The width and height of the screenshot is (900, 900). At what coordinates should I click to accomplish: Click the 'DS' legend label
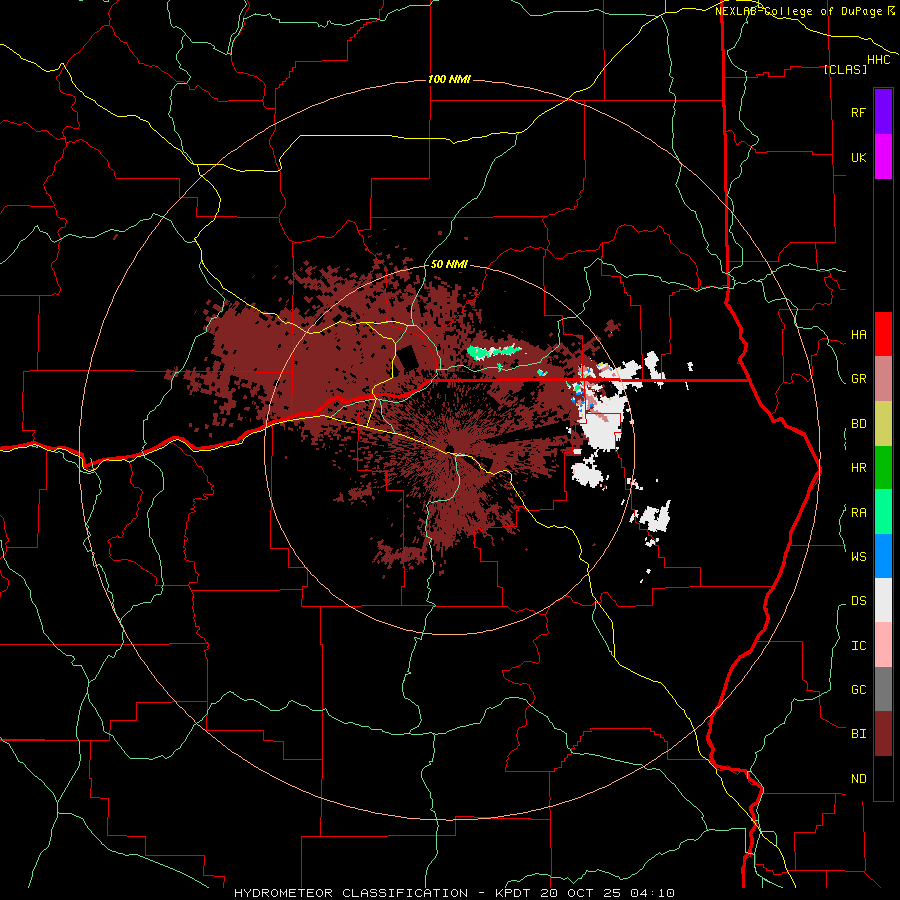click(x=858, y=600)
